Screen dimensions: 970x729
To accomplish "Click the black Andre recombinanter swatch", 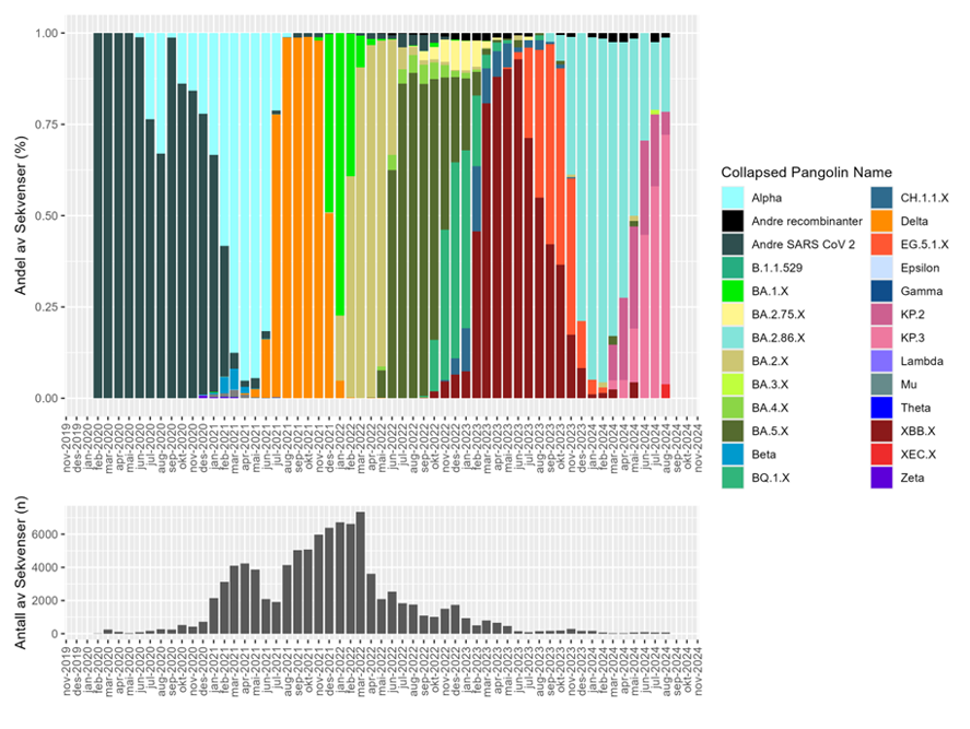I will coord(731,220).
